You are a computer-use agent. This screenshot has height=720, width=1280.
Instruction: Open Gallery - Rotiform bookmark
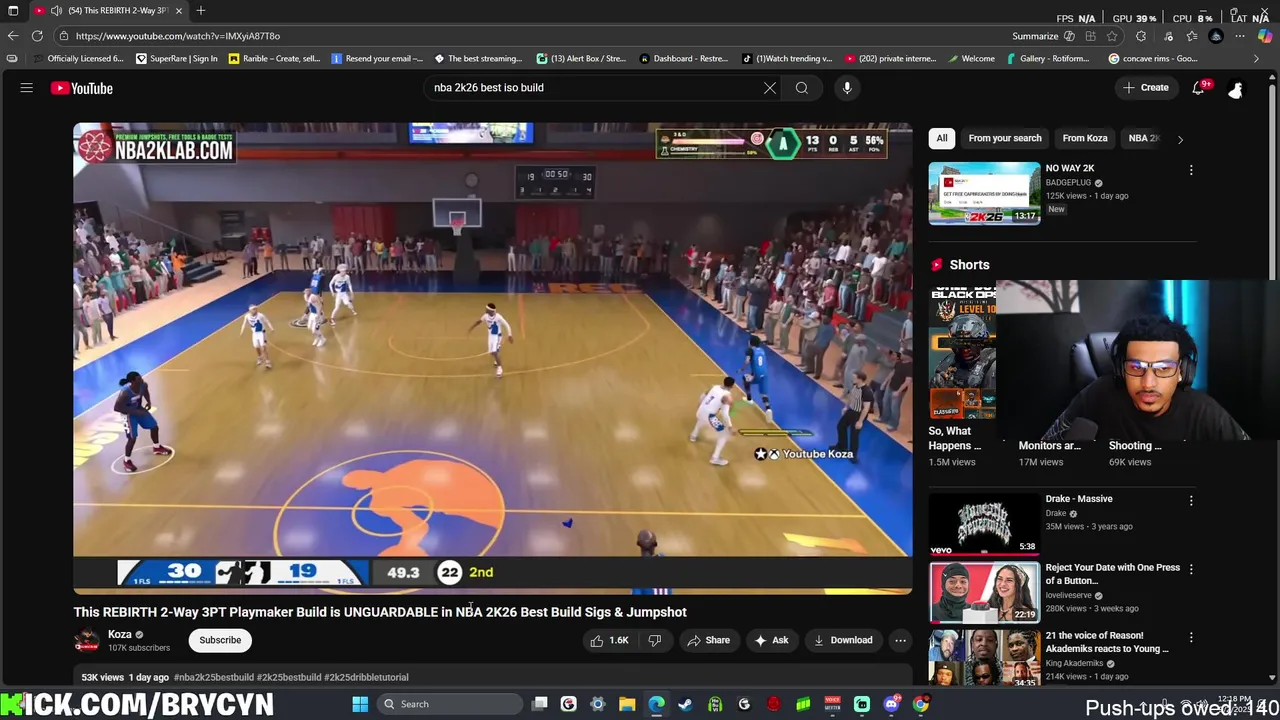point(1046,59)
